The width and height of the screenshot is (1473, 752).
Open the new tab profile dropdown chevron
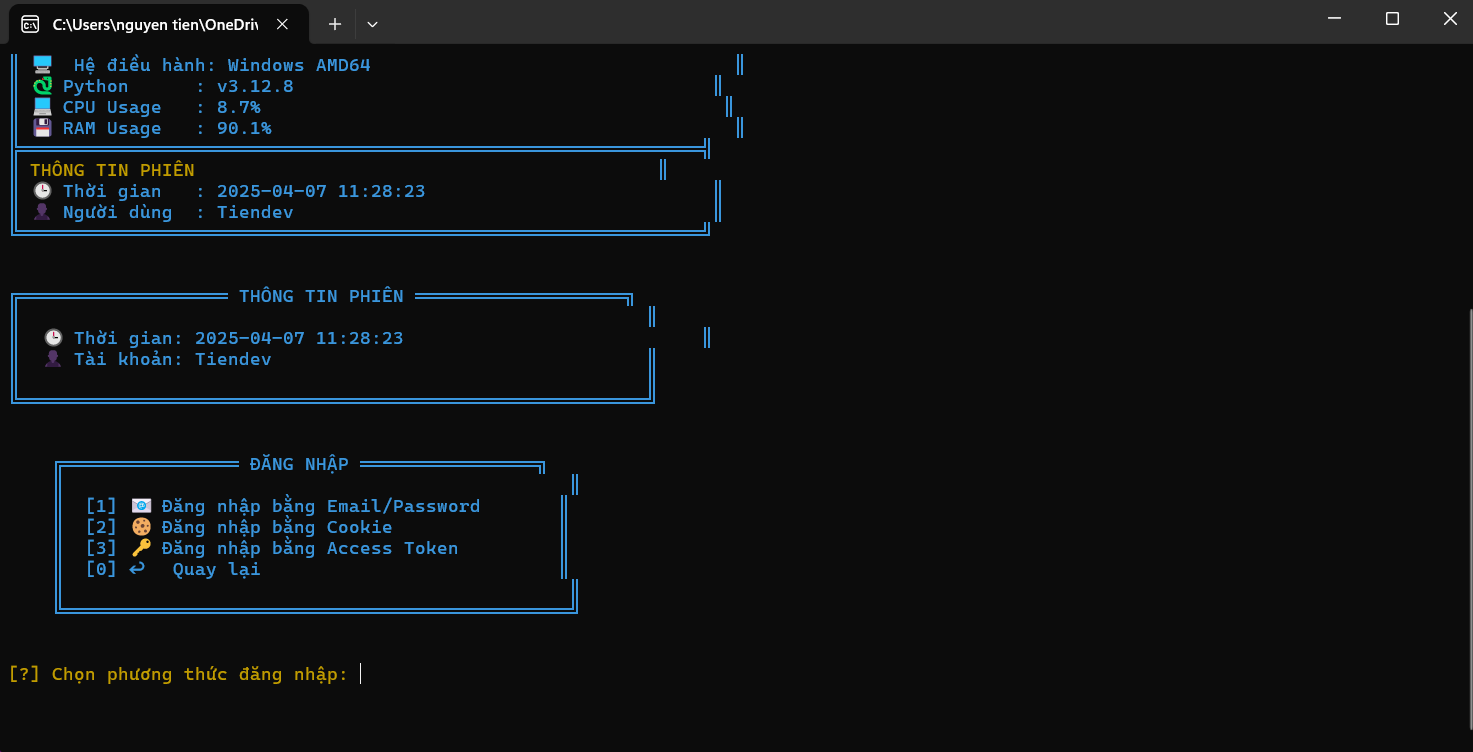372,24
